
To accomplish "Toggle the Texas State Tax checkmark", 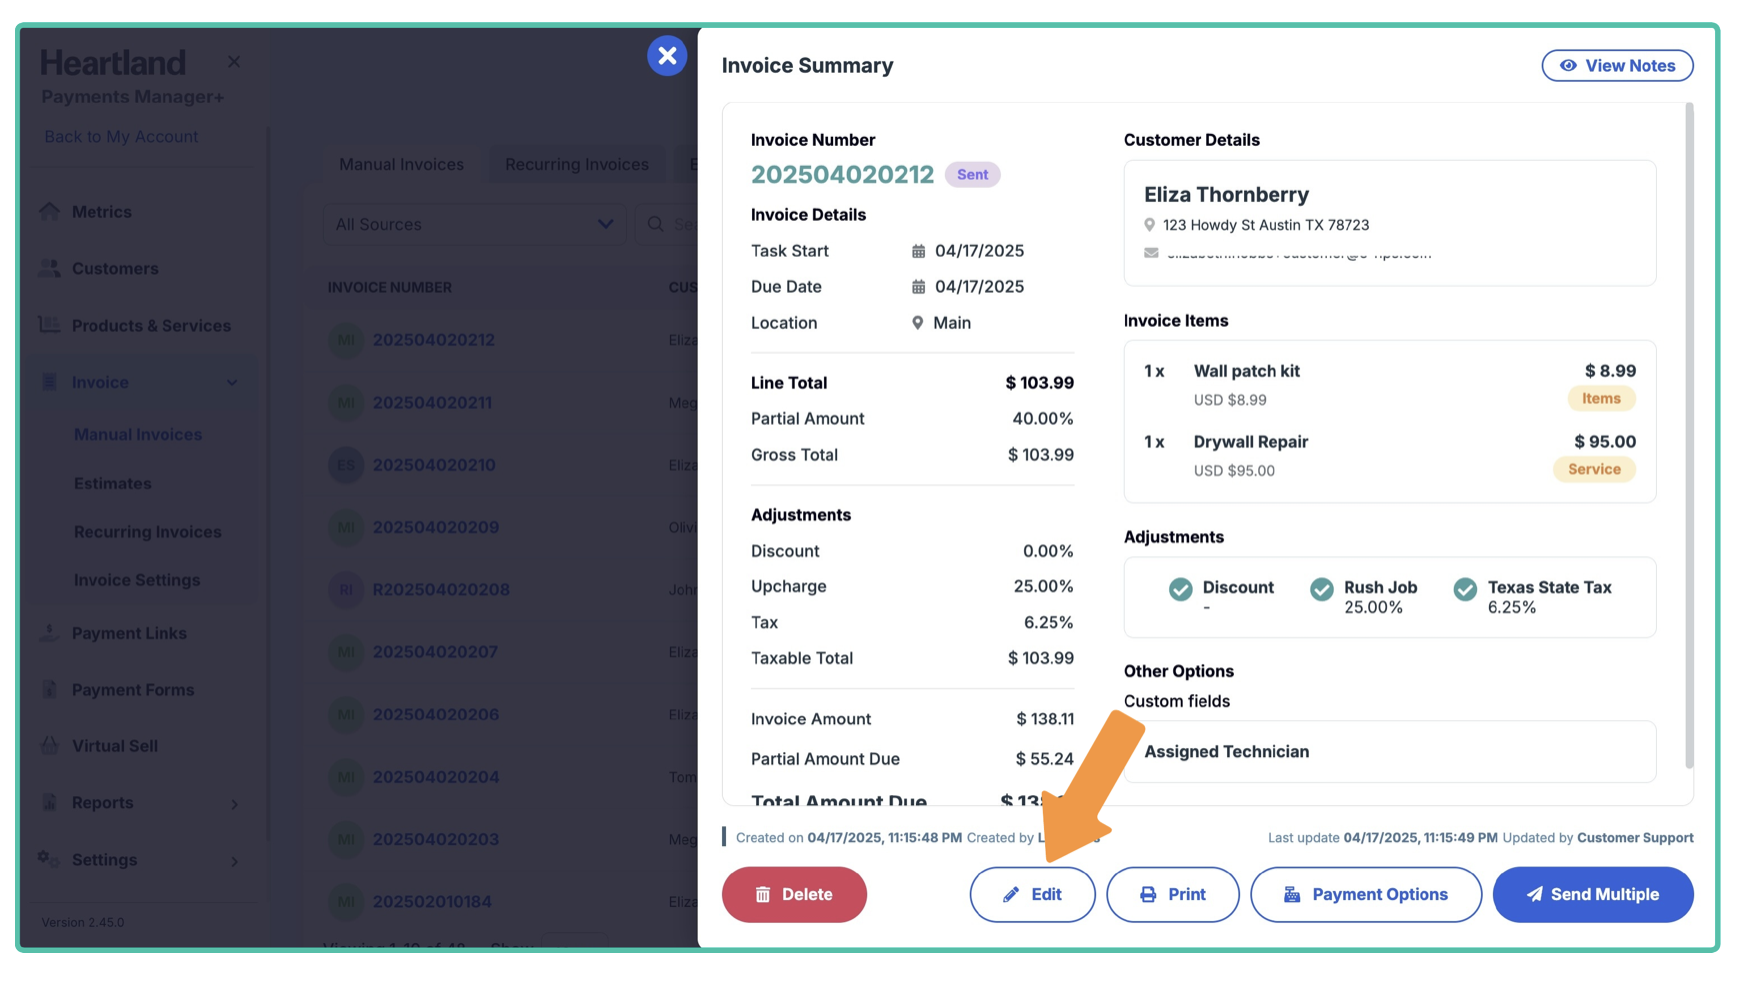I will [1465, 589].
